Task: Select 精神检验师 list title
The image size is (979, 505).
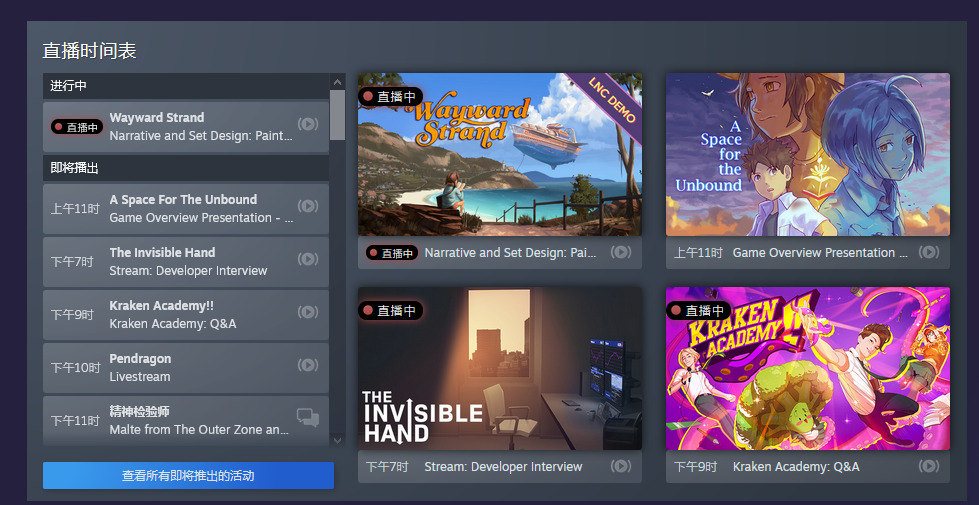Action: pyautogui.click(x=139, y=412)
